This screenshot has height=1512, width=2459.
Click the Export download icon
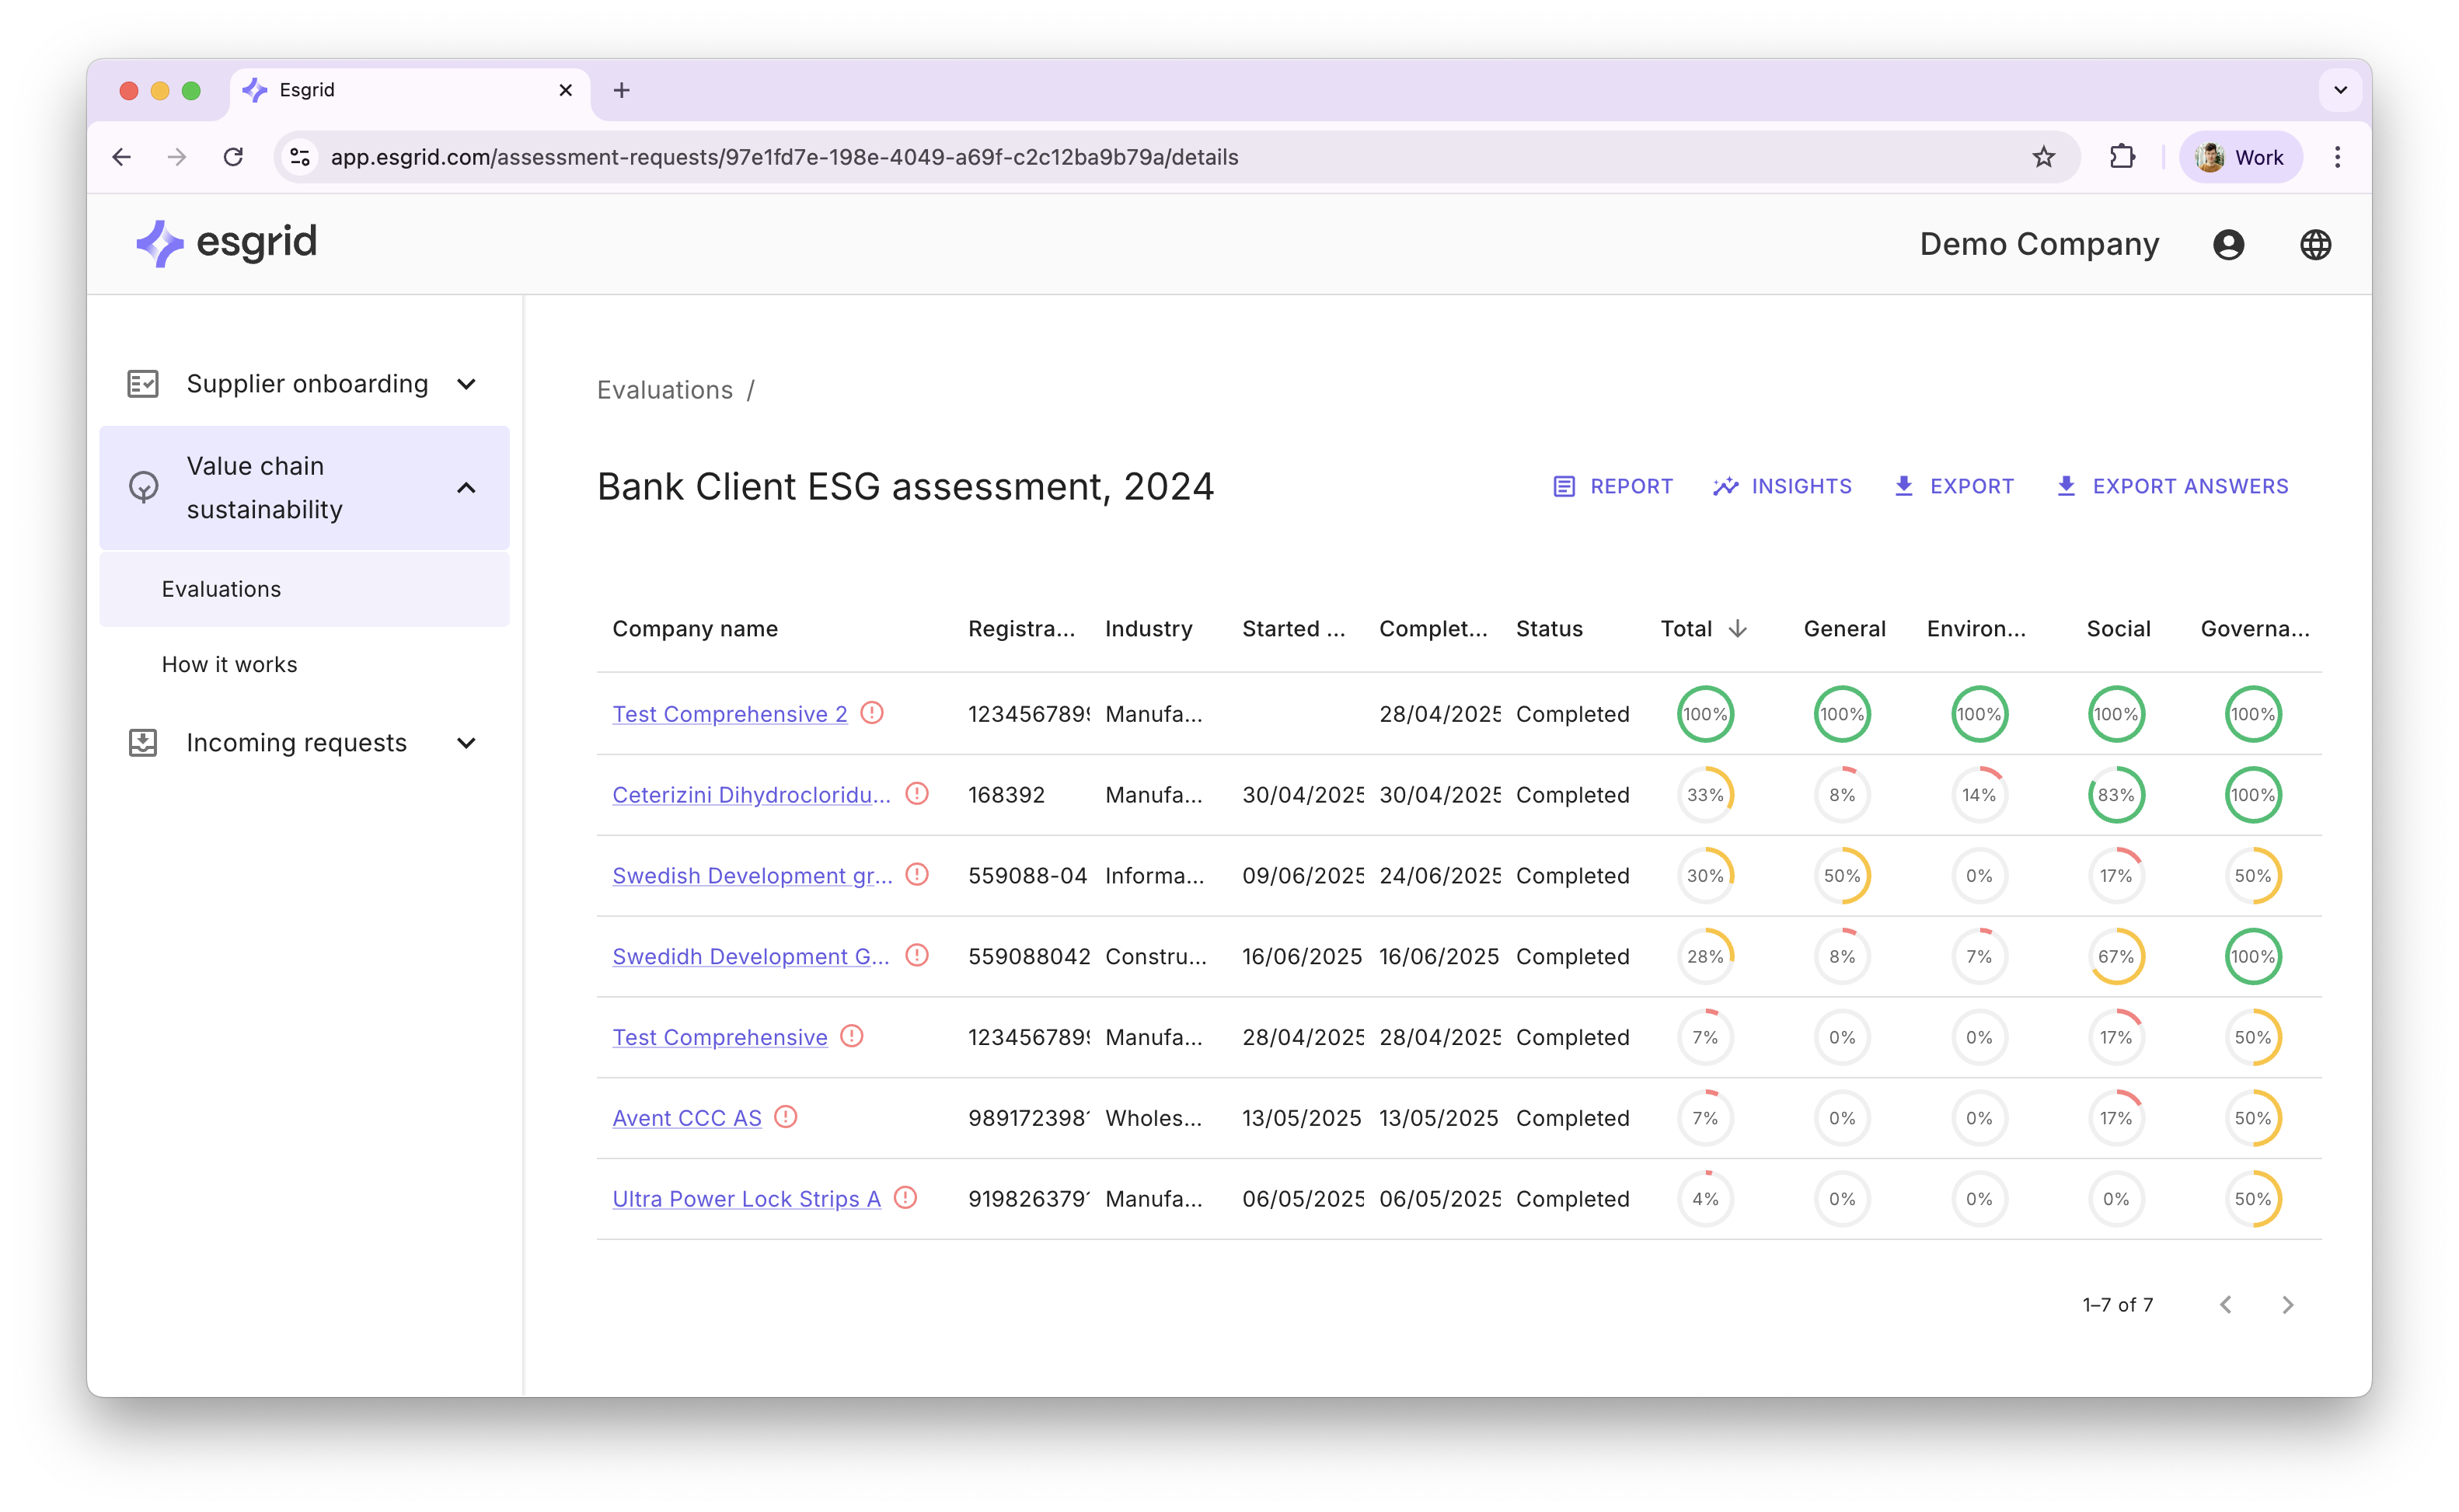pyautogui.click(x=1904, y=486)
